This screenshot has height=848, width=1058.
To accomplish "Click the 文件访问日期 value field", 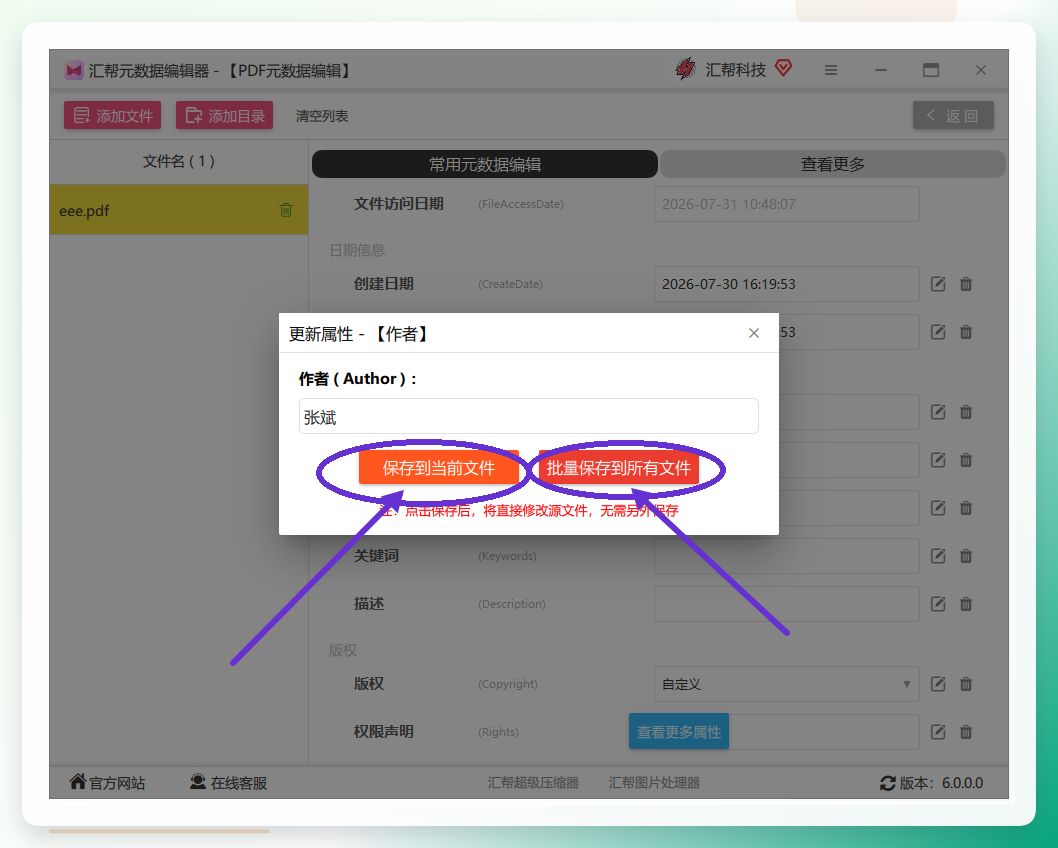I will tap(786, 204).
